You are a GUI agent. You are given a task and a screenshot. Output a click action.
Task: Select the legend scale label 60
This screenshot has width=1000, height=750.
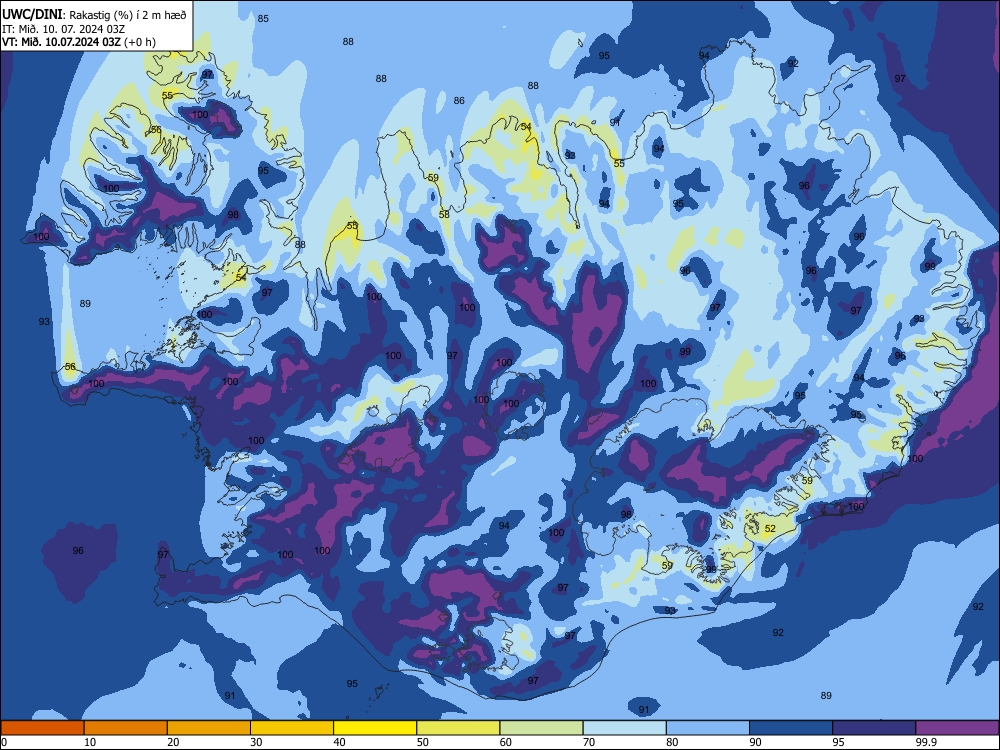pyautogui.click(x=506, y=742)
